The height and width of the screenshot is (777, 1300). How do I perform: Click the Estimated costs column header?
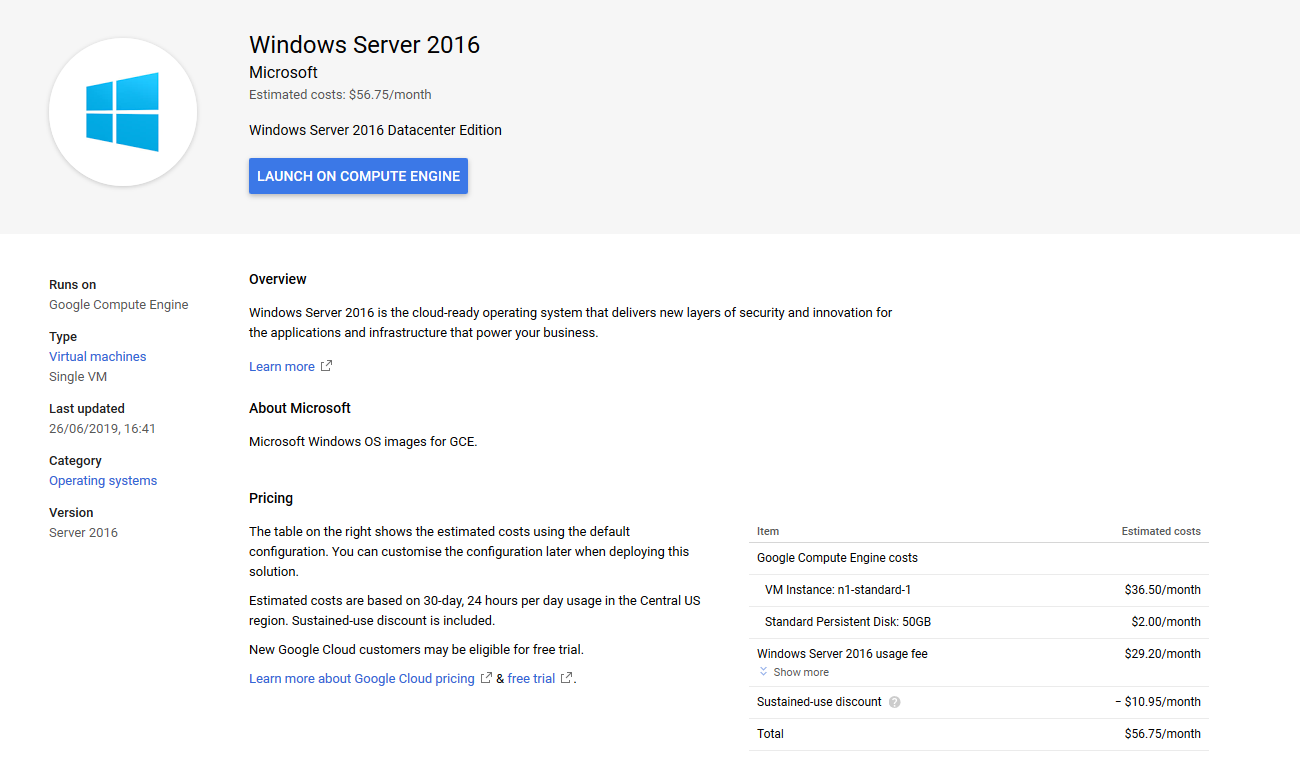coord(1160,532)
